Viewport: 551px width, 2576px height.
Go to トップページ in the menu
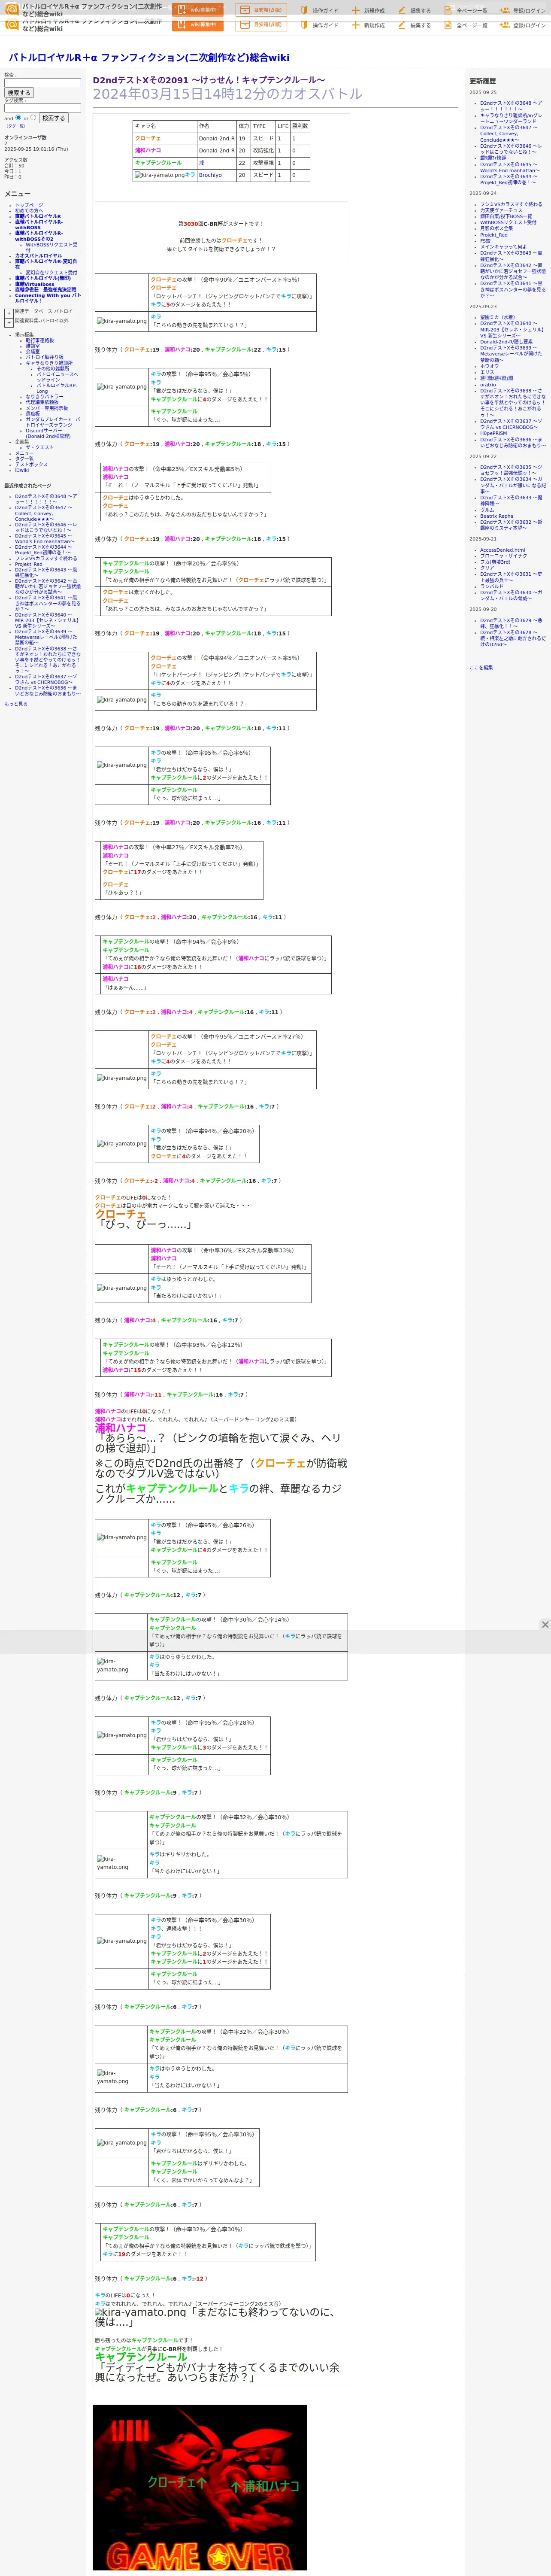[29, 205]
